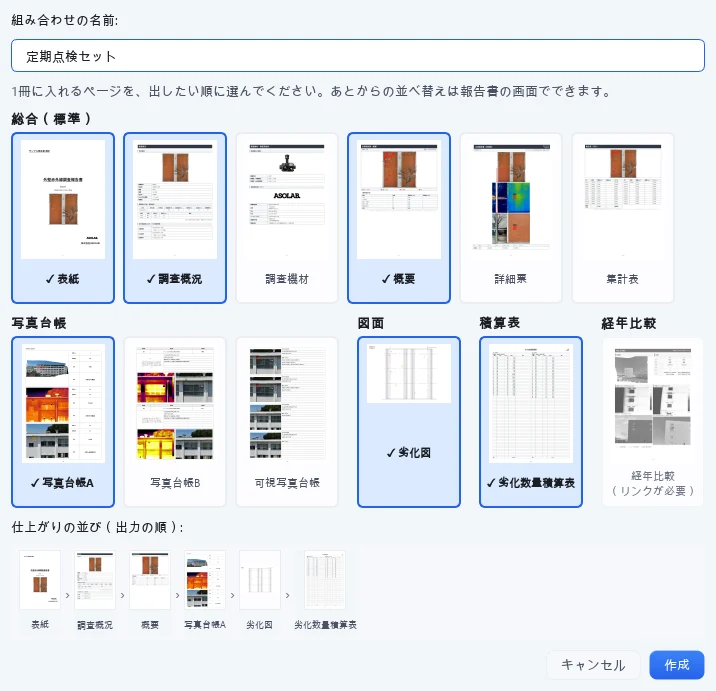716x691 pixels.
Task: Click 調査概況 thumbnail in output order
Action: [x=95, y=580]
